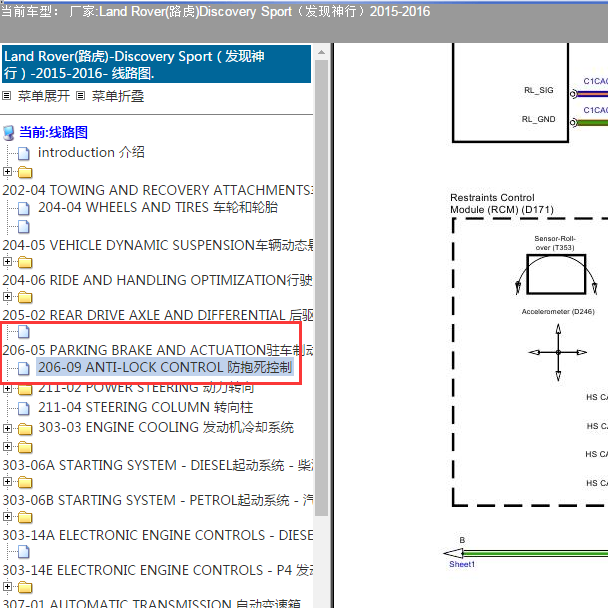Open 303-14E ELECTRONIC ENGINE CONTROLS - P4
608x608 pixels.
pos(157,570)
